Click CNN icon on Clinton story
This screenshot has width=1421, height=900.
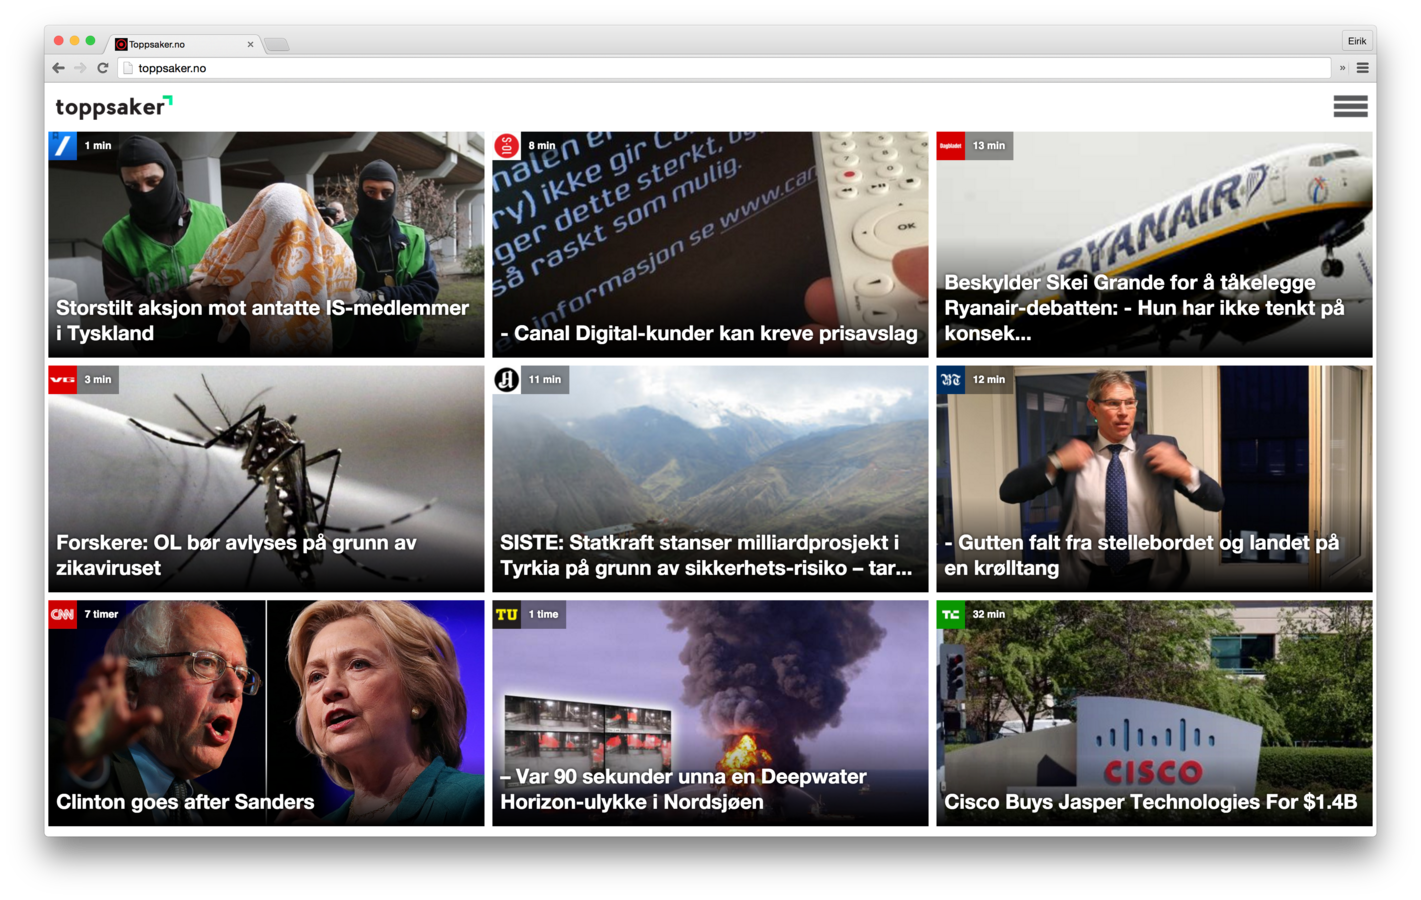coord(62,615)
